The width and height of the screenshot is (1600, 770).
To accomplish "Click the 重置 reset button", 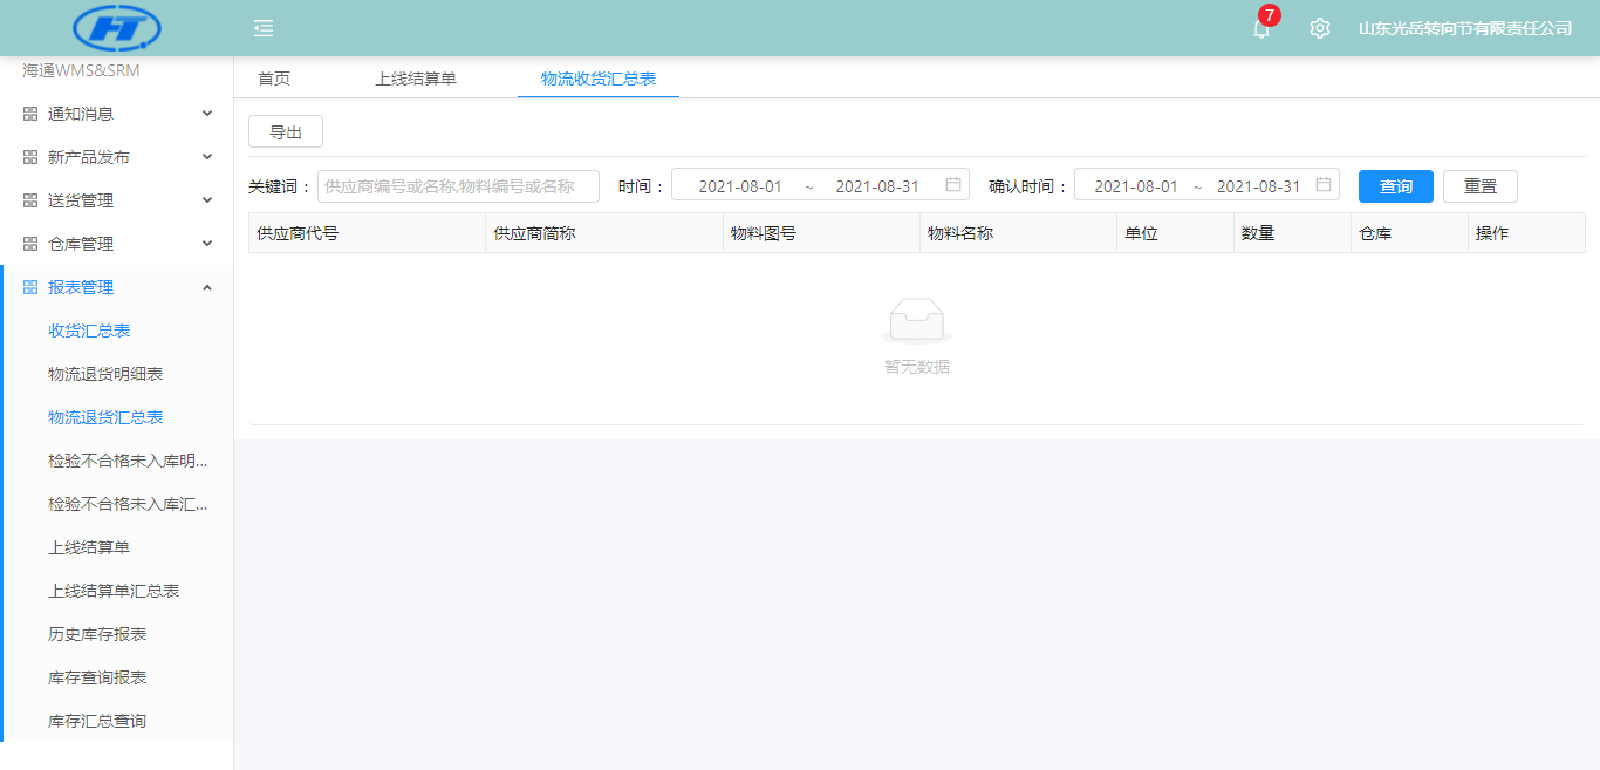I will [x=1479, y=186].
